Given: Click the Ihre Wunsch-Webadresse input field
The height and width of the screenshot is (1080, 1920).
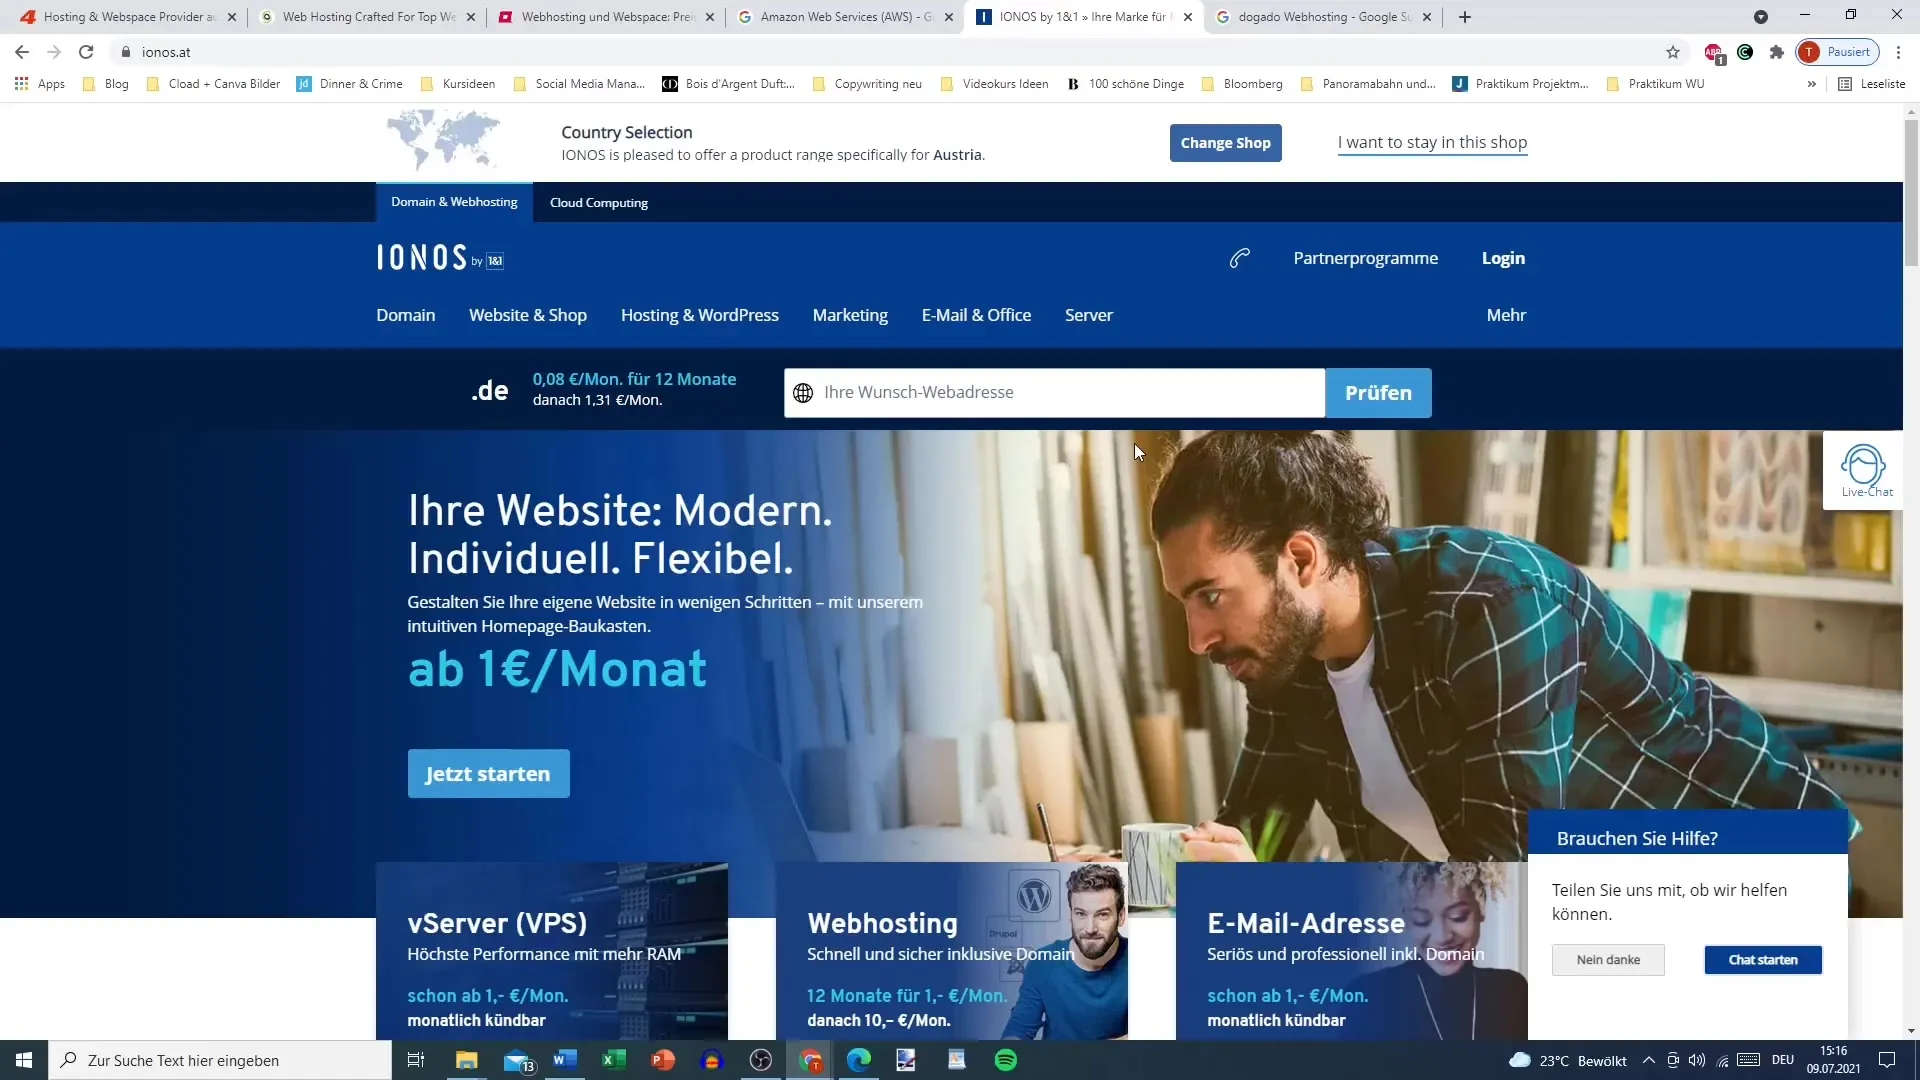Looking at the screenshot, I should [1054, 393].
